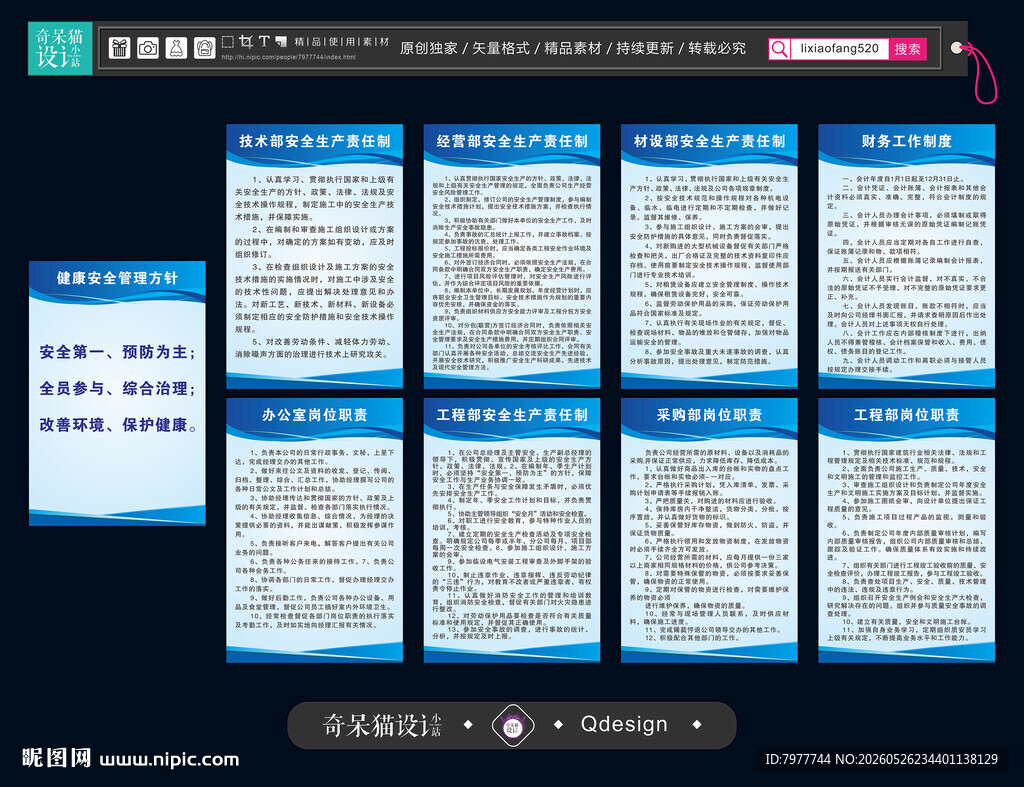Select the 采购部岗位职责 poster
The width and height of the screenshot is (1024, 787).
(709, 530)
